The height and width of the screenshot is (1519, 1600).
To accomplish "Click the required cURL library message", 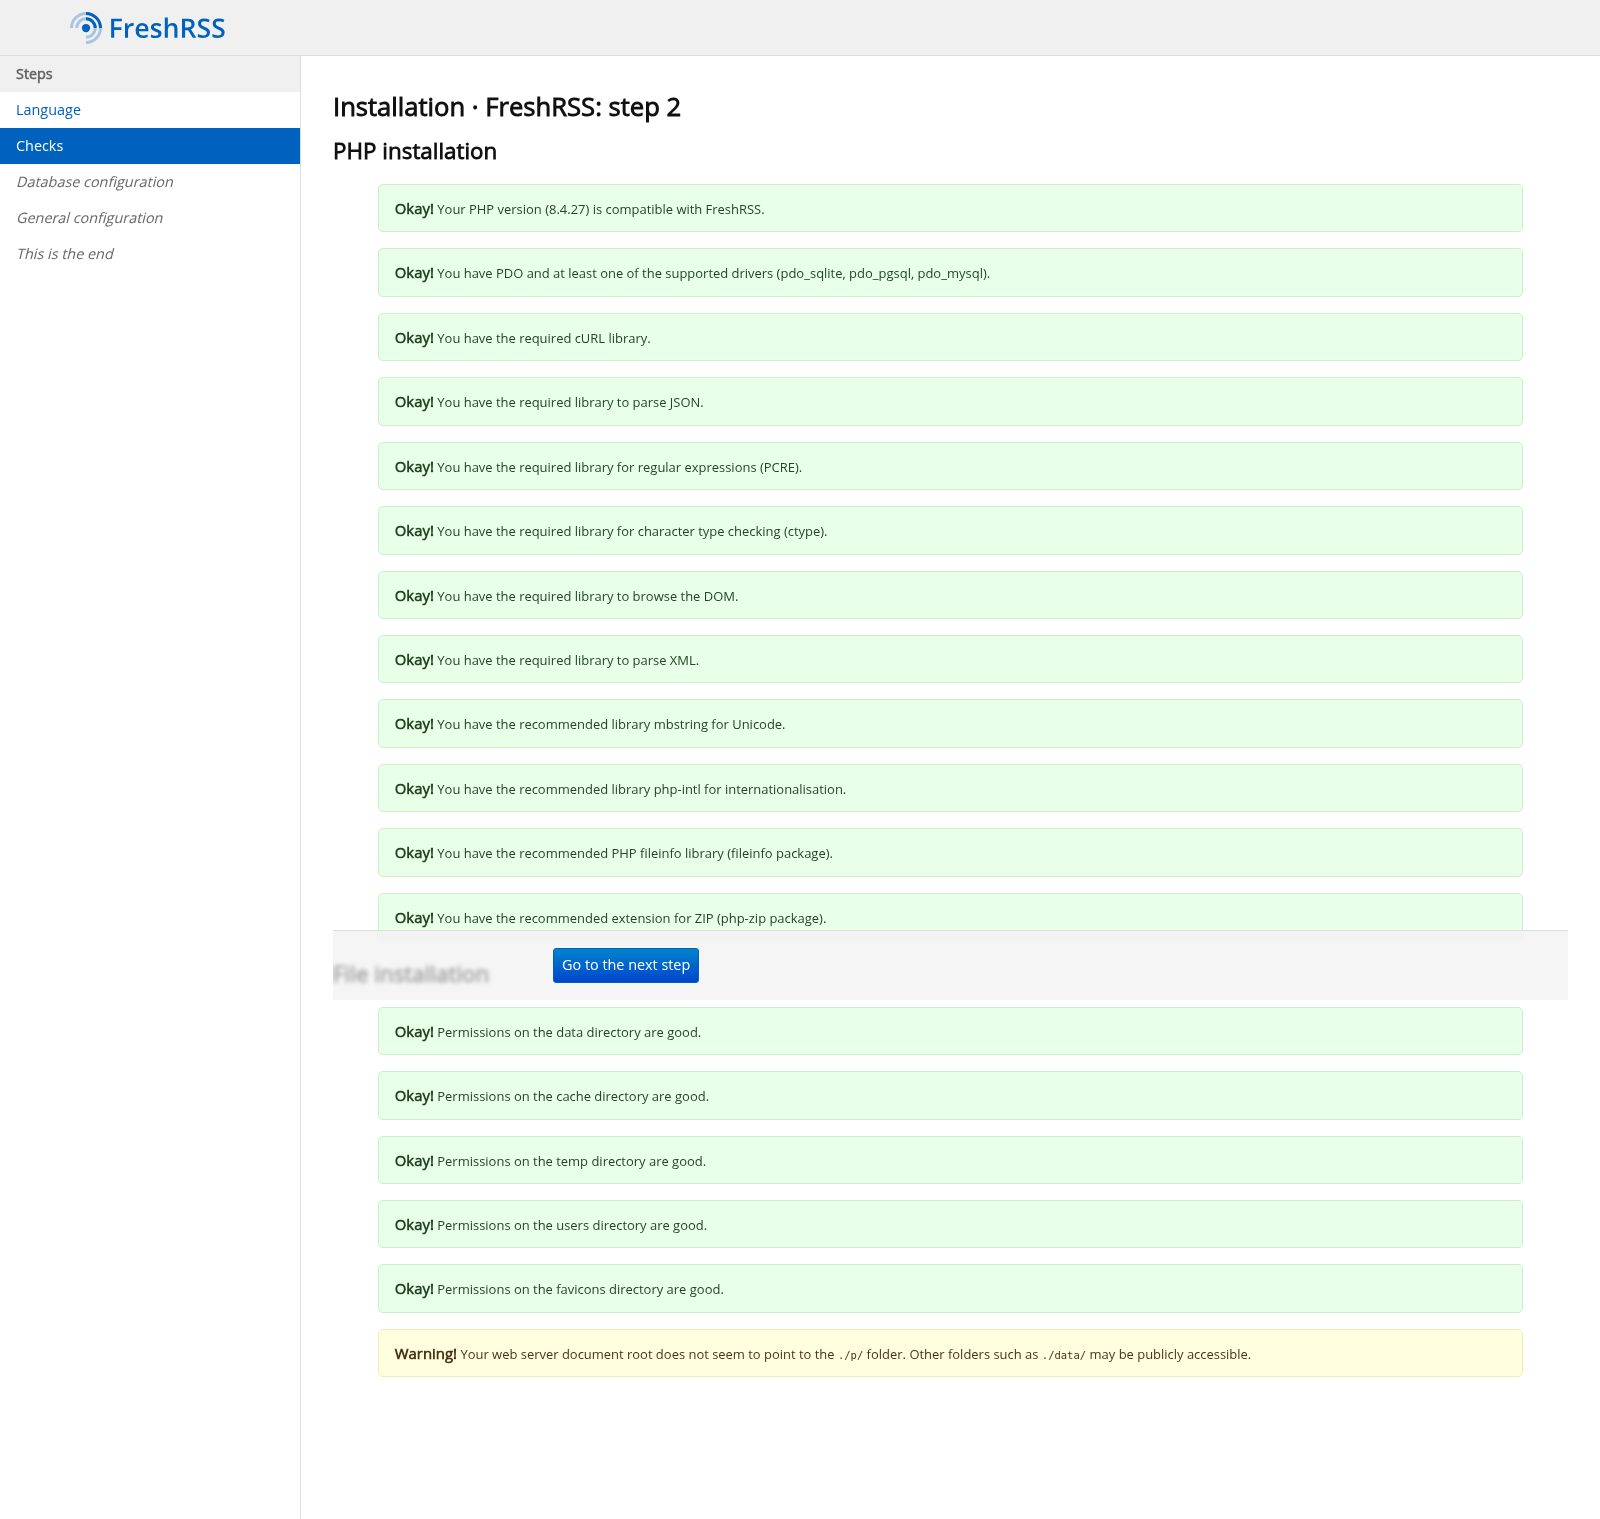I will pyautogui.click(x=950, y=337).
